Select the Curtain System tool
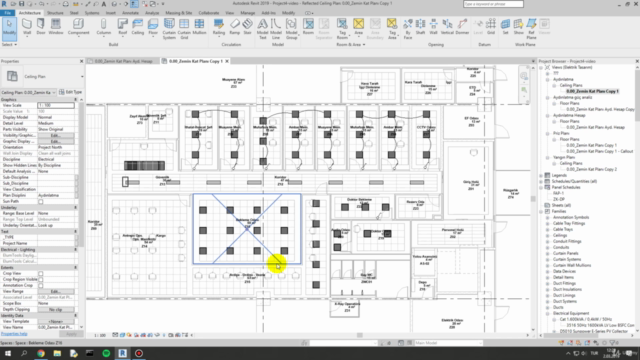The width and height of the screenshot is (640, 360). [x=169, y=29]
